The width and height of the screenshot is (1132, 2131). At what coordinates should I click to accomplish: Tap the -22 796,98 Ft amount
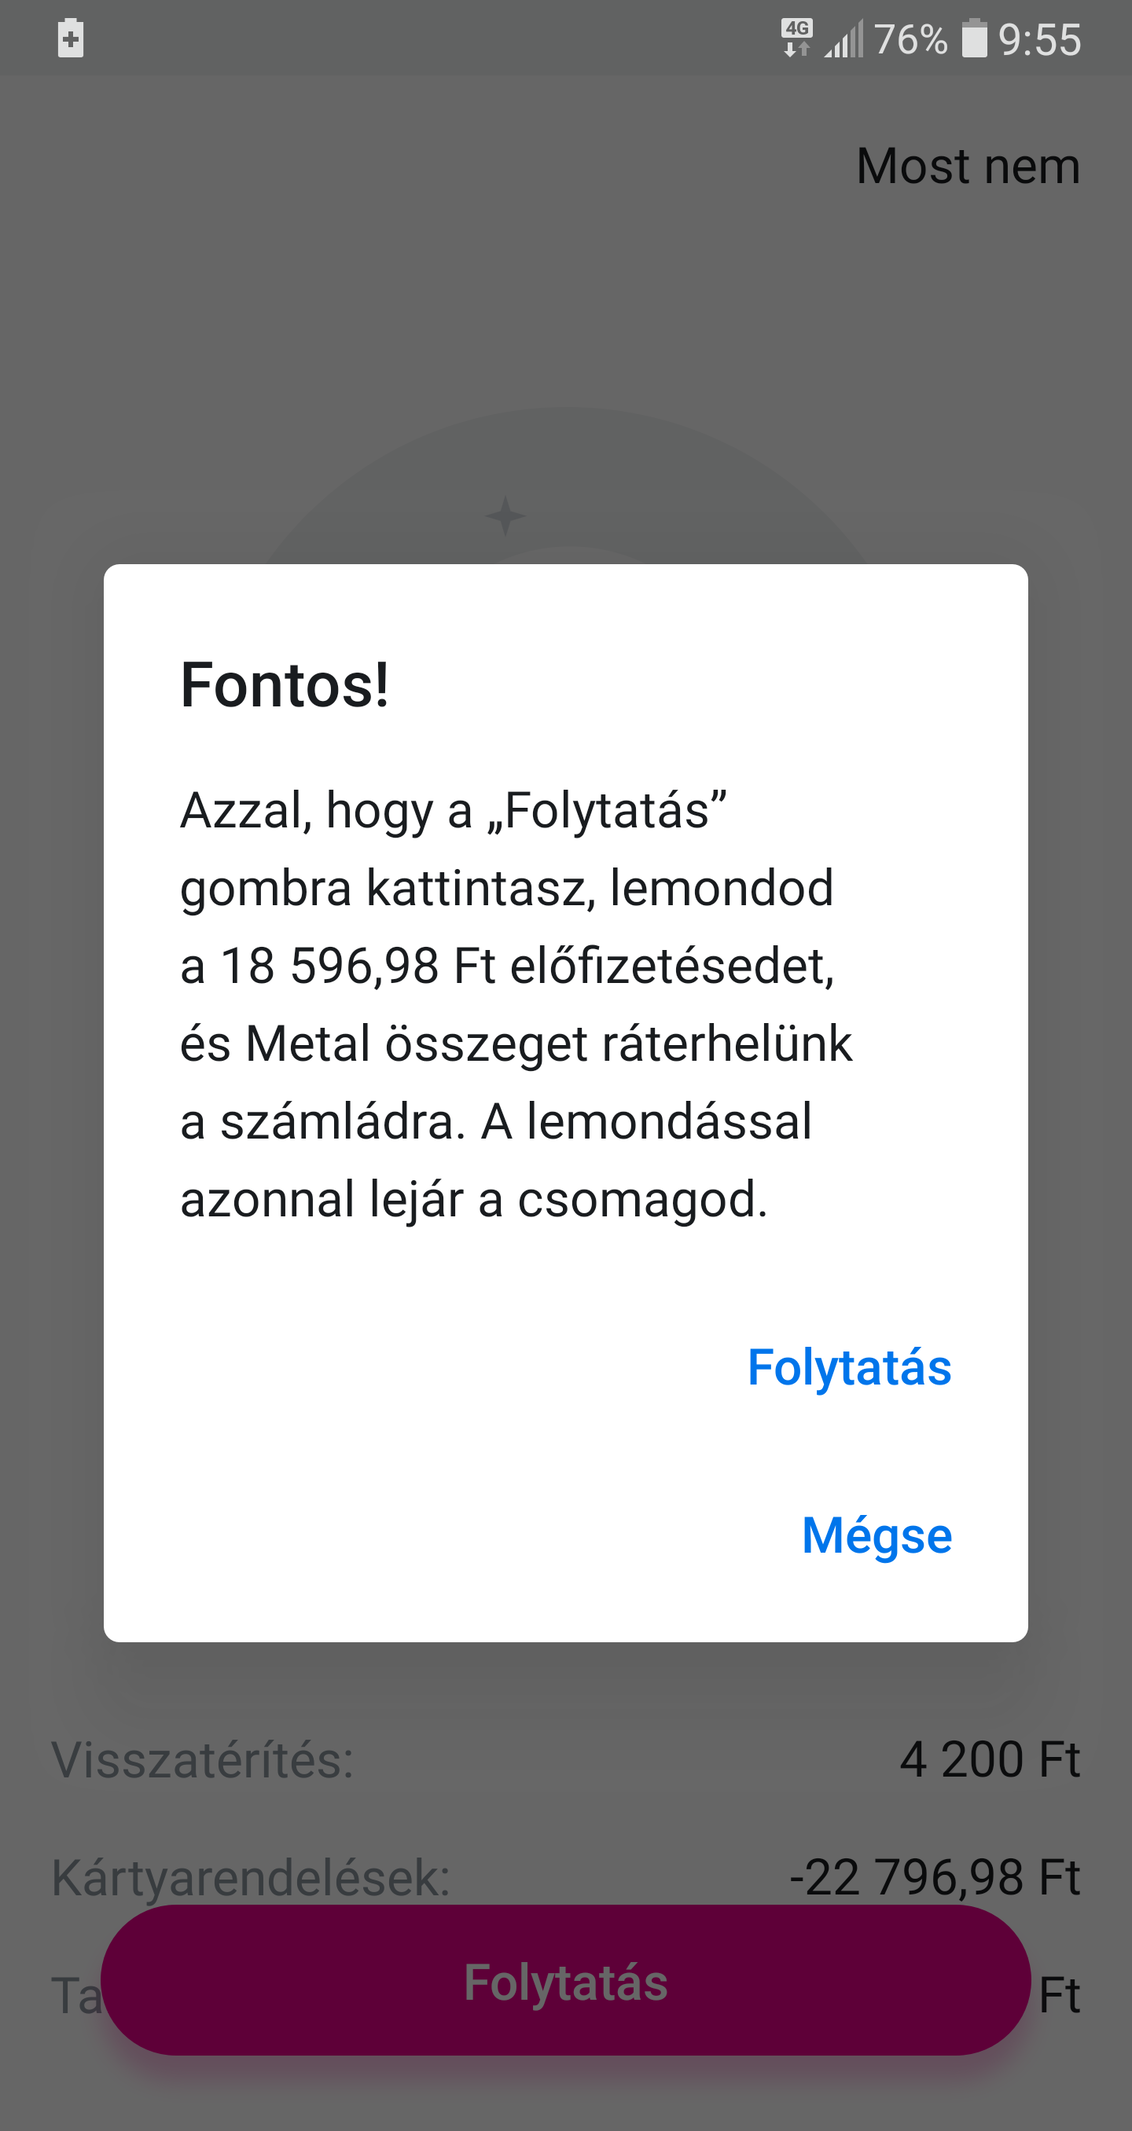tap(934, 1877)
